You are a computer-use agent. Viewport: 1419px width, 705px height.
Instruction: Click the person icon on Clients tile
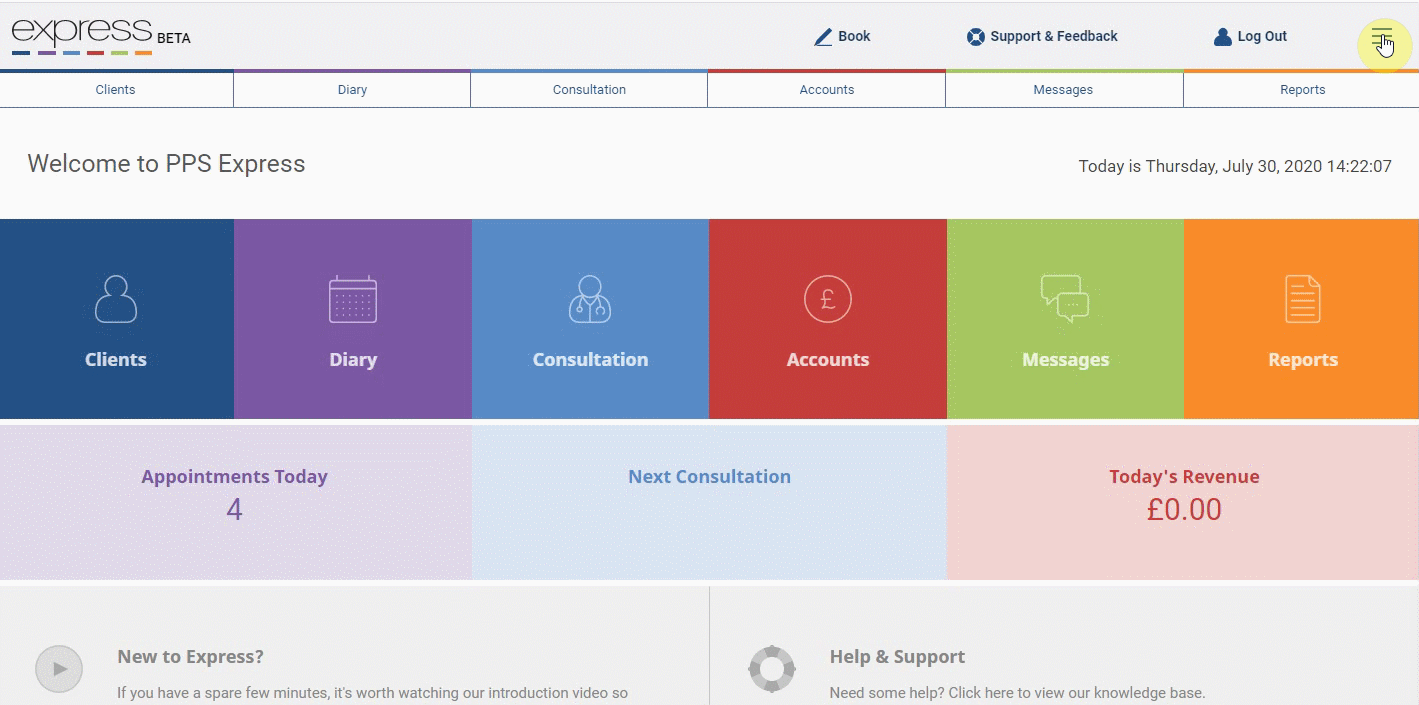116,299
